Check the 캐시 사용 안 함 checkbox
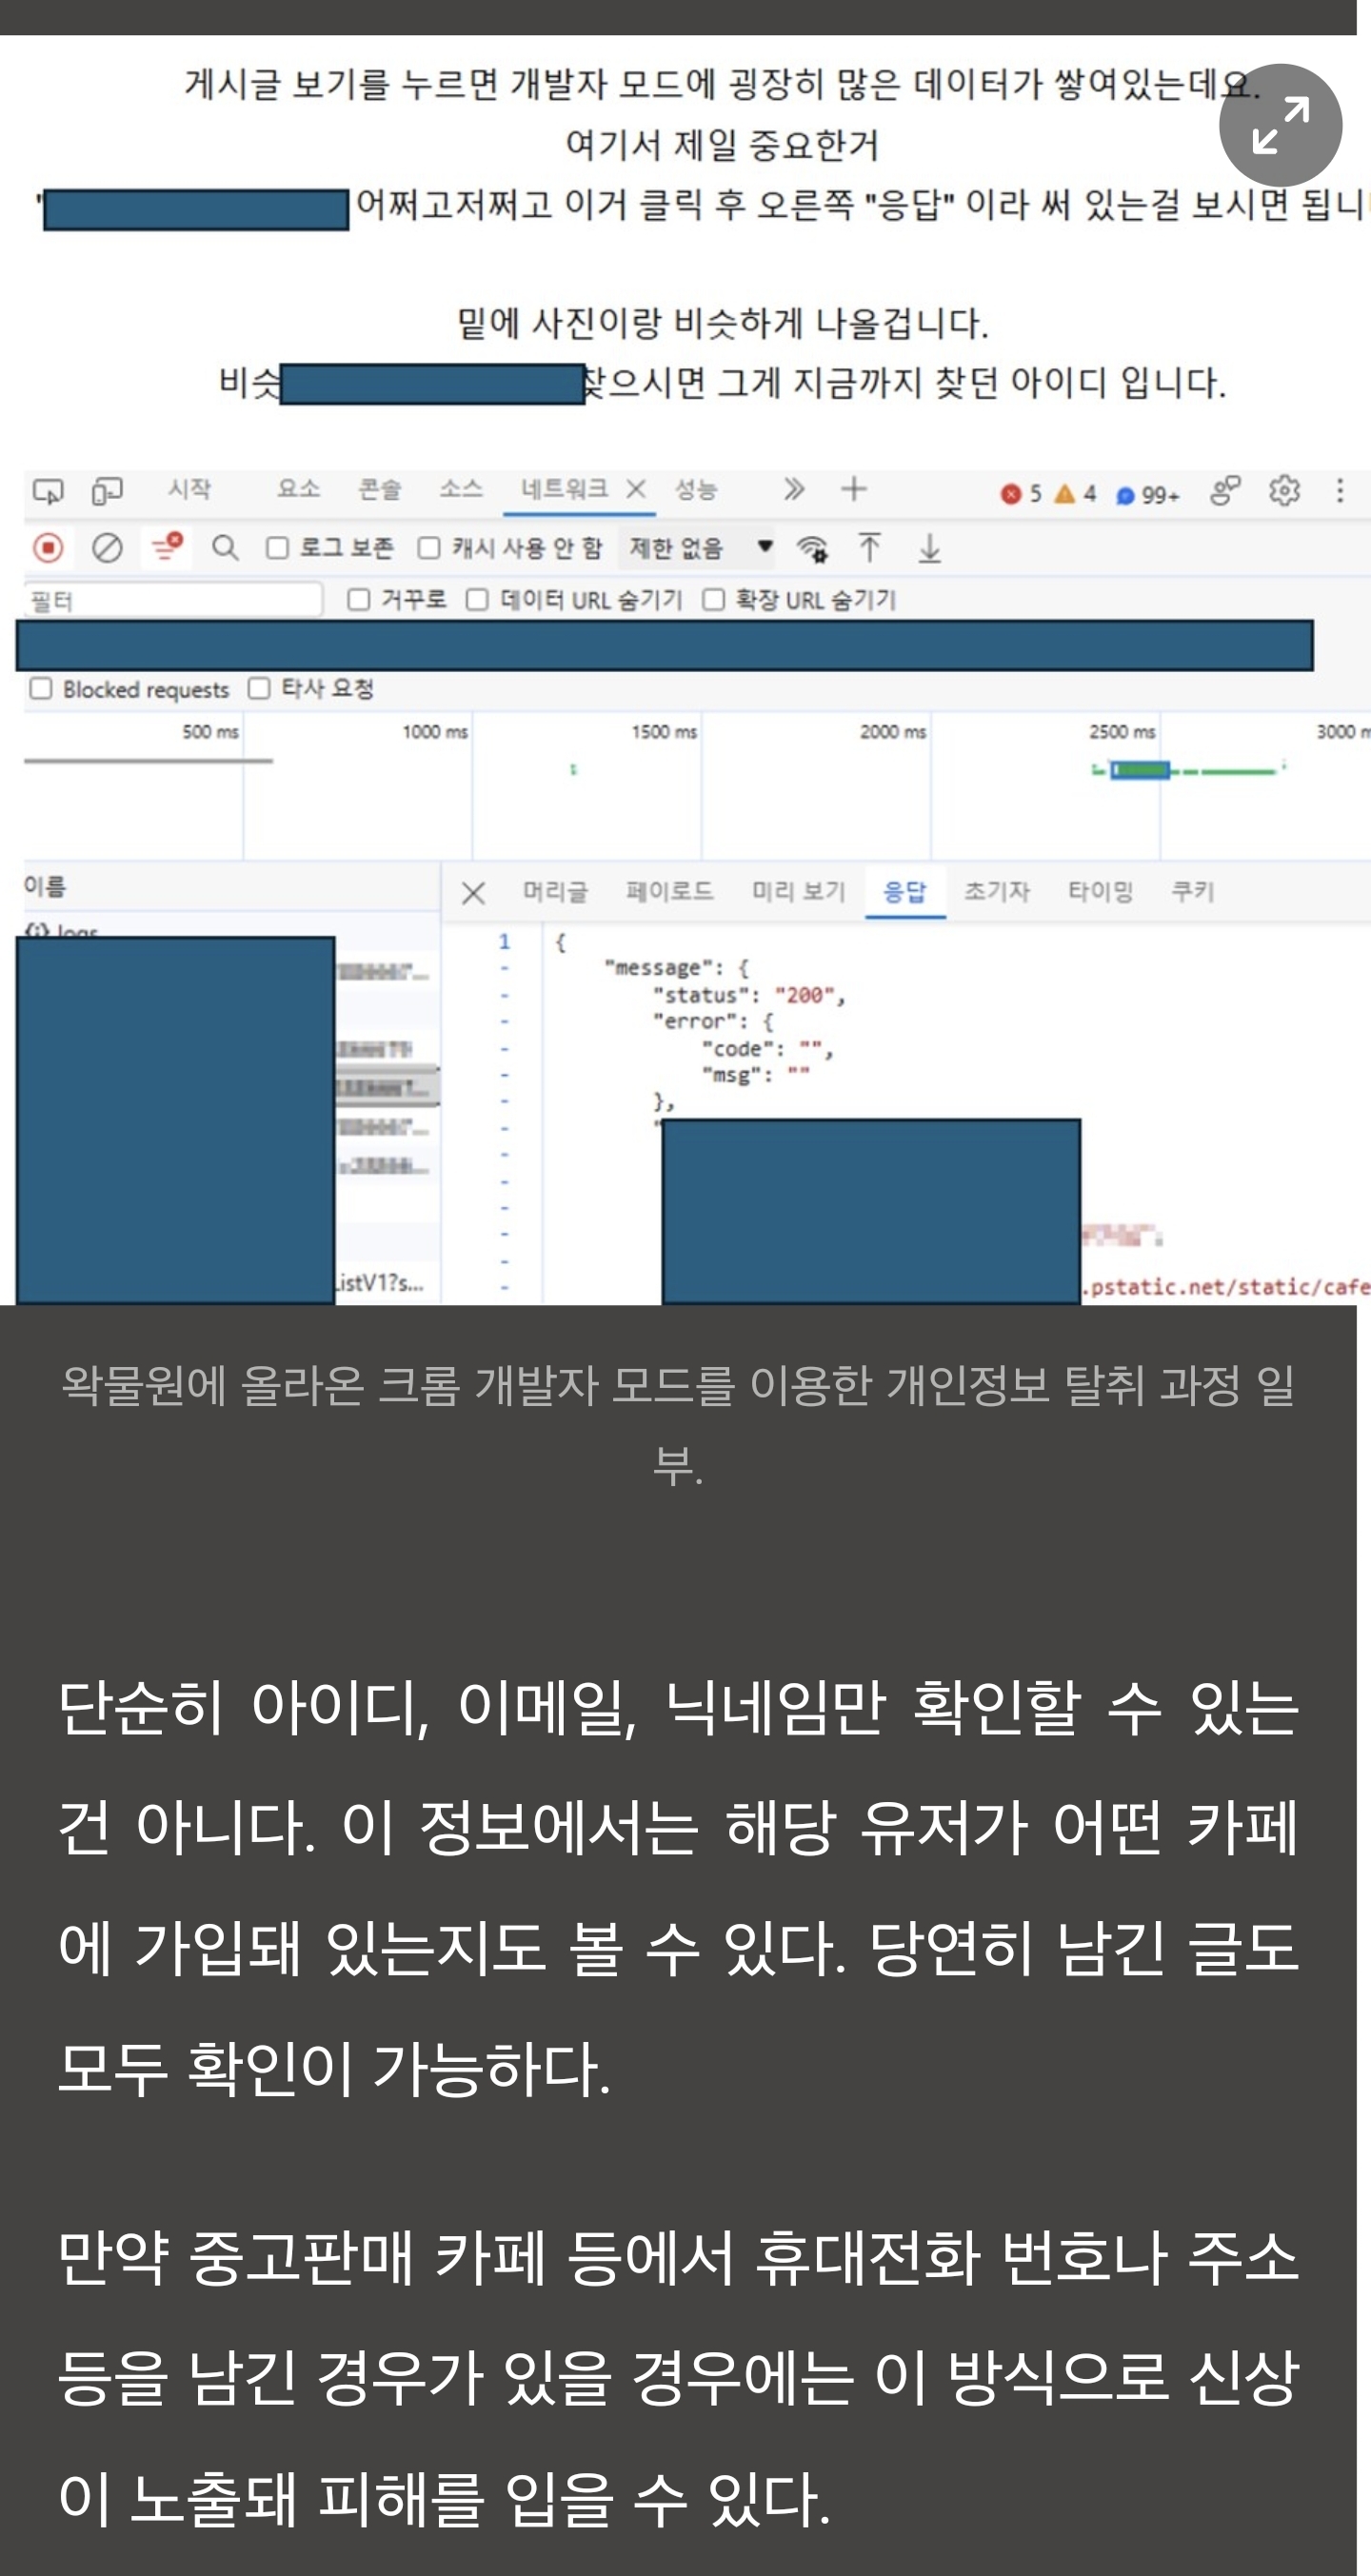Viewport: 1371px width, 2576px height. pos(429,548)
